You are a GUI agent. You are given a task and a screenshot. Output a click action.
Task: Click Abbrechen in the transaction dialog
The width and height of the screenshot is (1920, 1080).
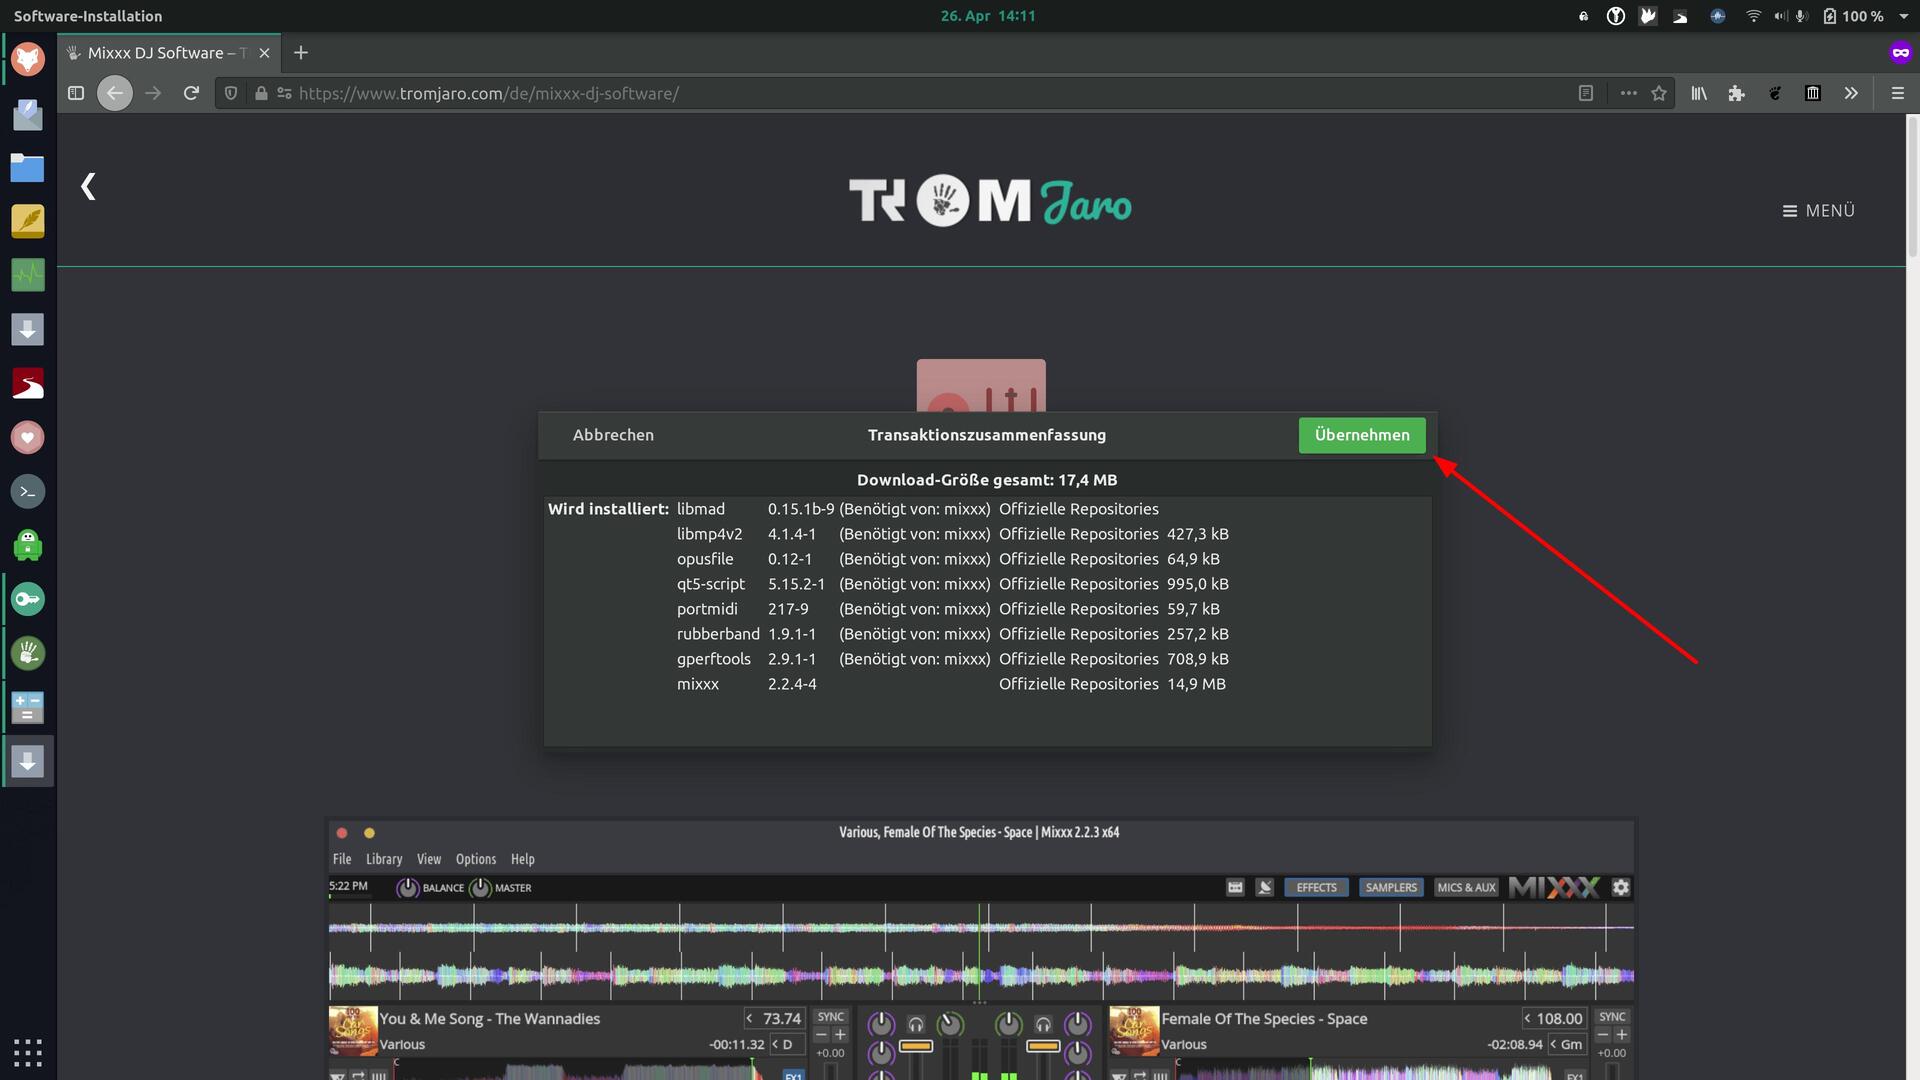[x=613, y=435]
